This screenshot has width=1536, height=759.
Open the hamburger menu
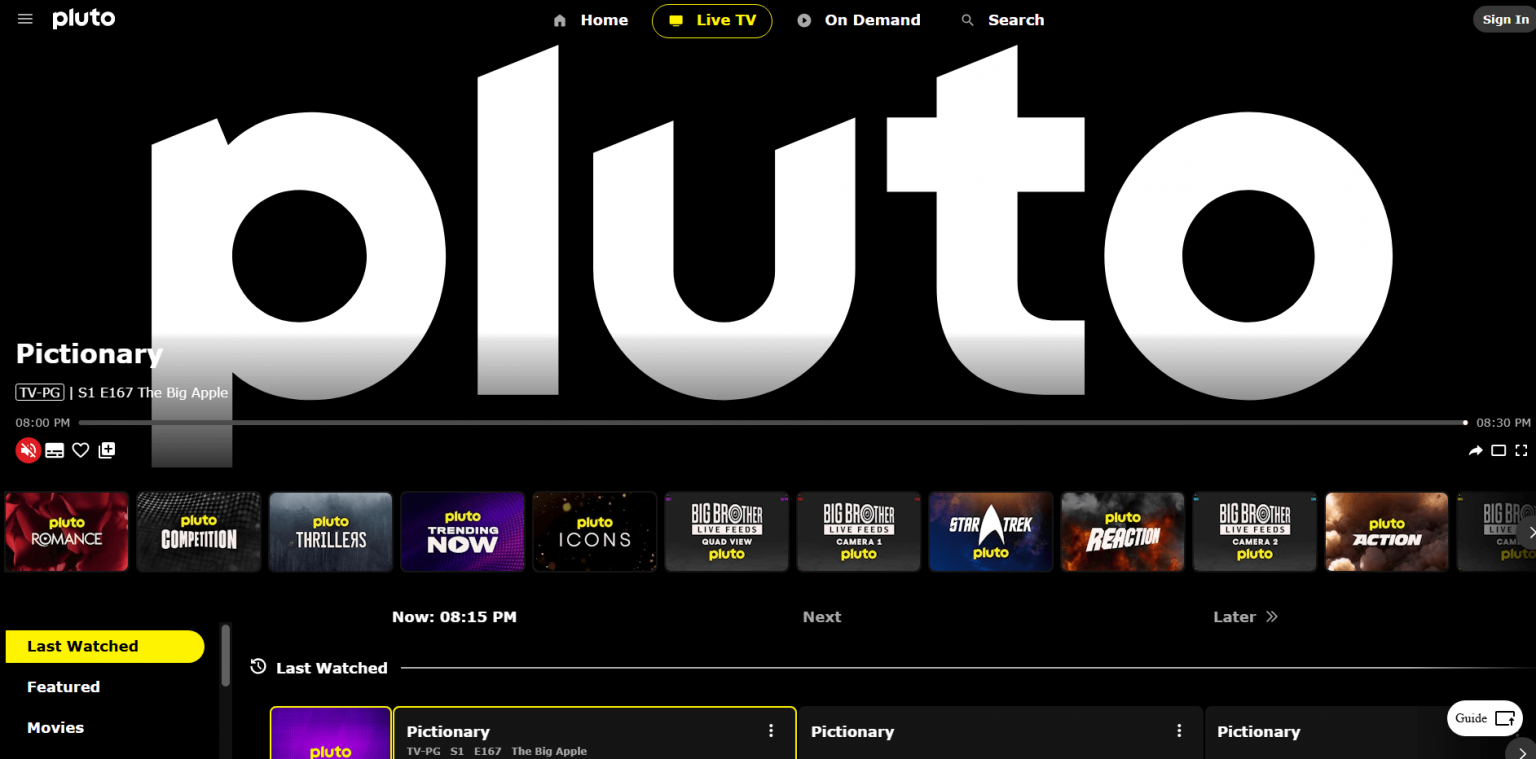coord(25,20)
